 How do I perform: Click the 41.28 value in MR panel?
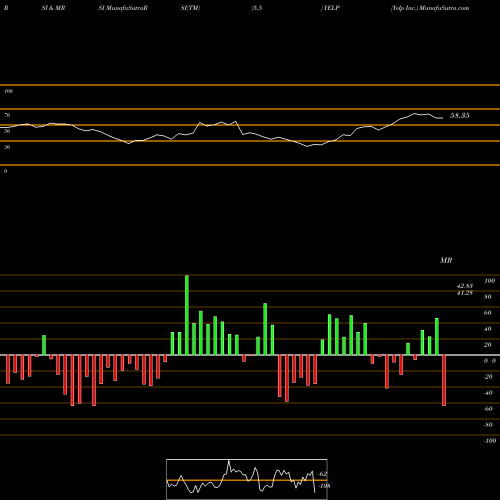coord(465,293)
